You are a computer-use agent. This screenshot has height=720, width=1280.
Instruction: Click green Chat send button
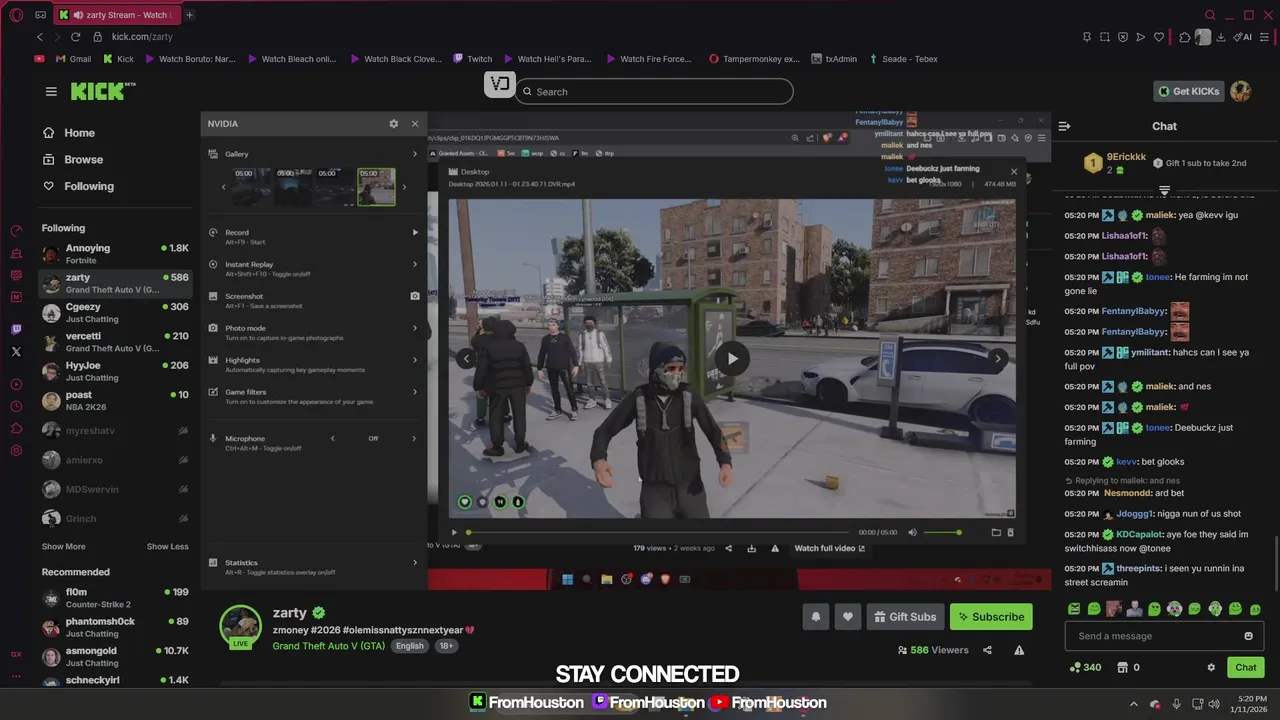pyautogui.click(x=1245, y=667)
